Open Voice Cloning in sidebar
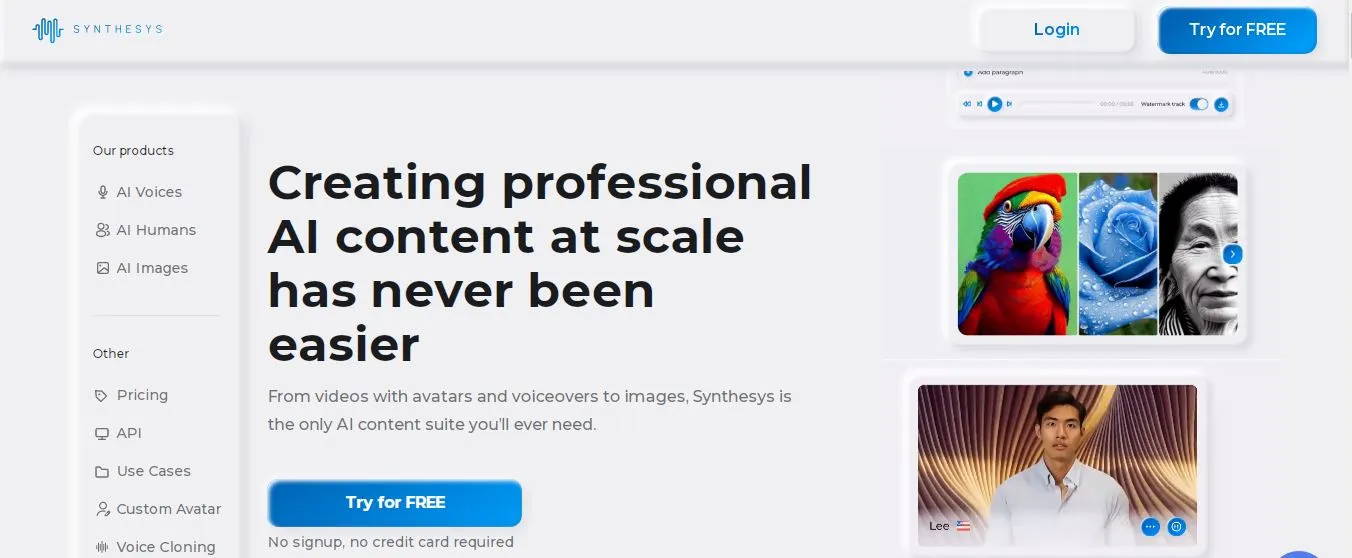 tap(155, 547)
